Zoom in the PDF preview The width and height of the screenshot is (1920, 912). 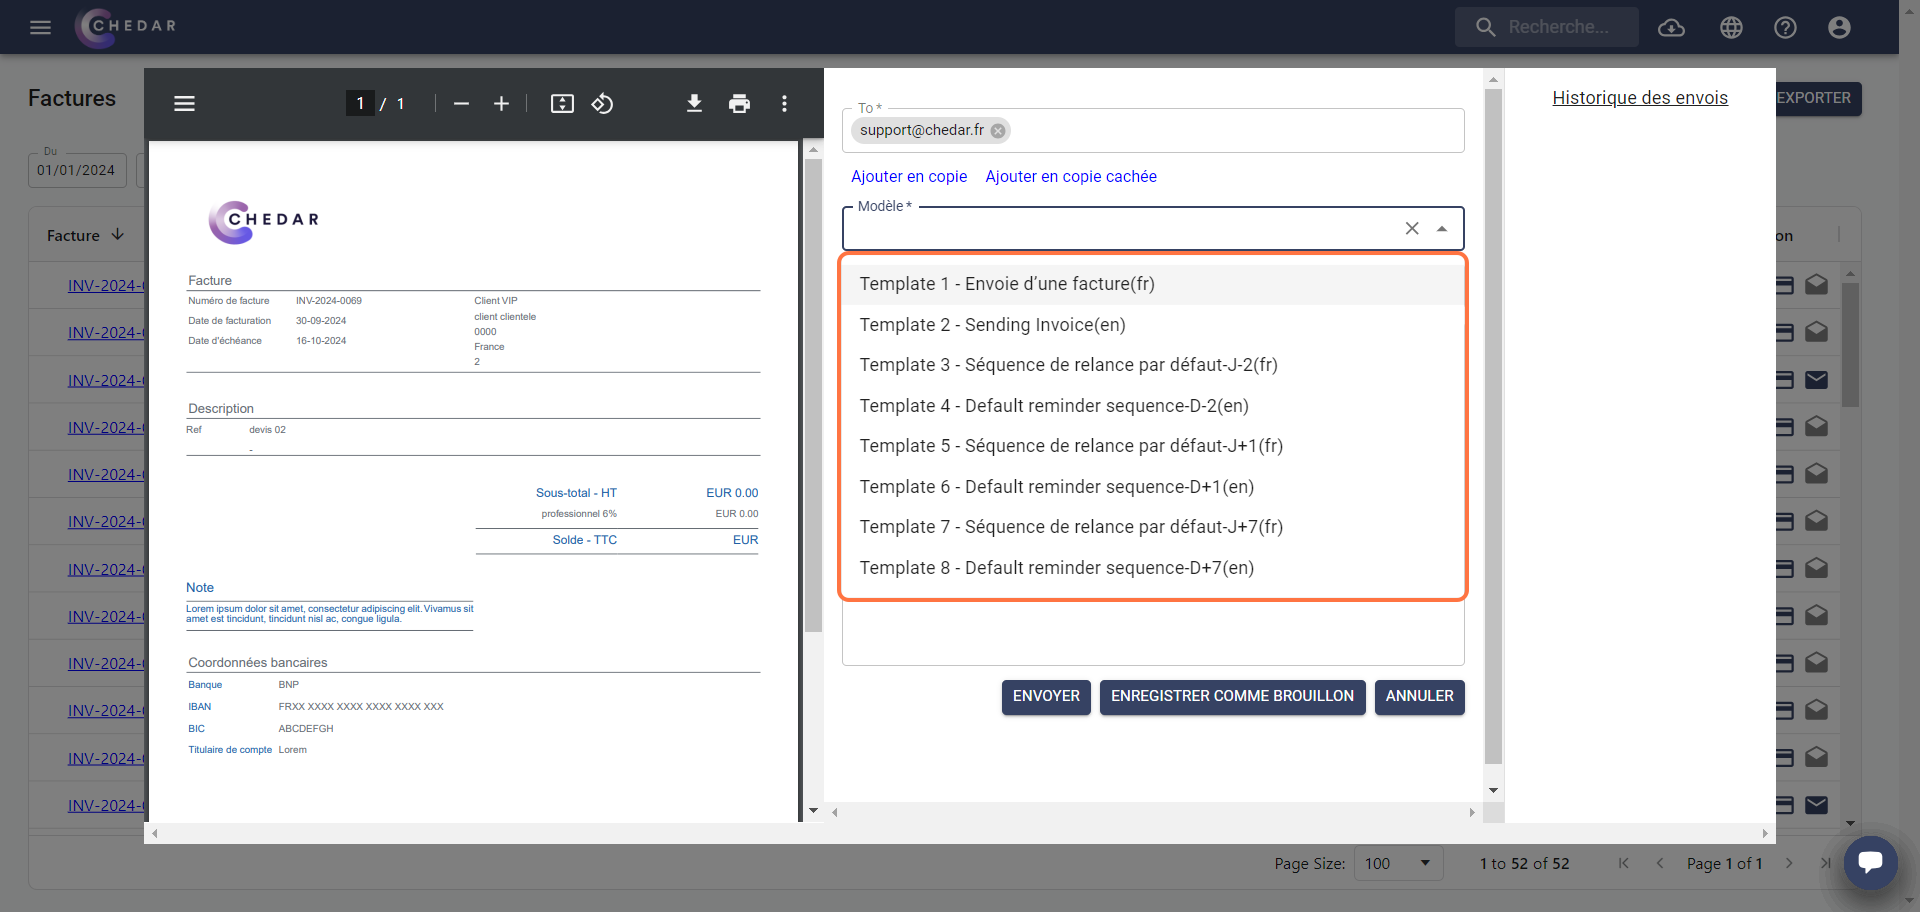pos(502,104)
